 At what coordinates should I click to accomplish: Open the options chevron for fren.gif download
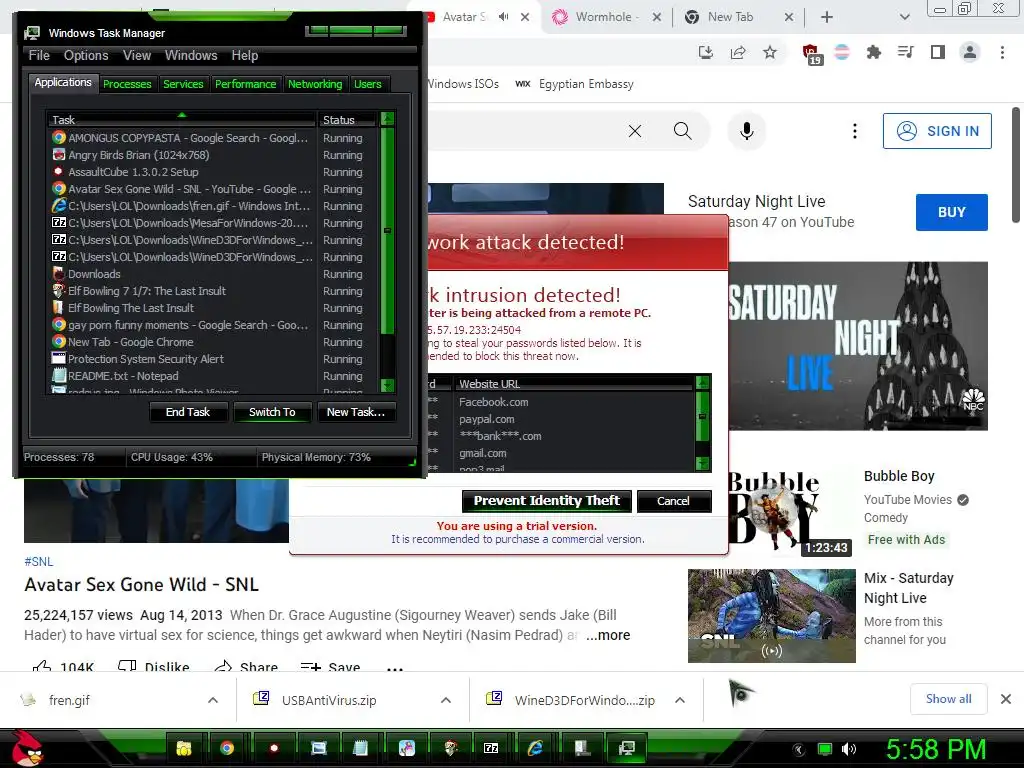coord(213,700)
